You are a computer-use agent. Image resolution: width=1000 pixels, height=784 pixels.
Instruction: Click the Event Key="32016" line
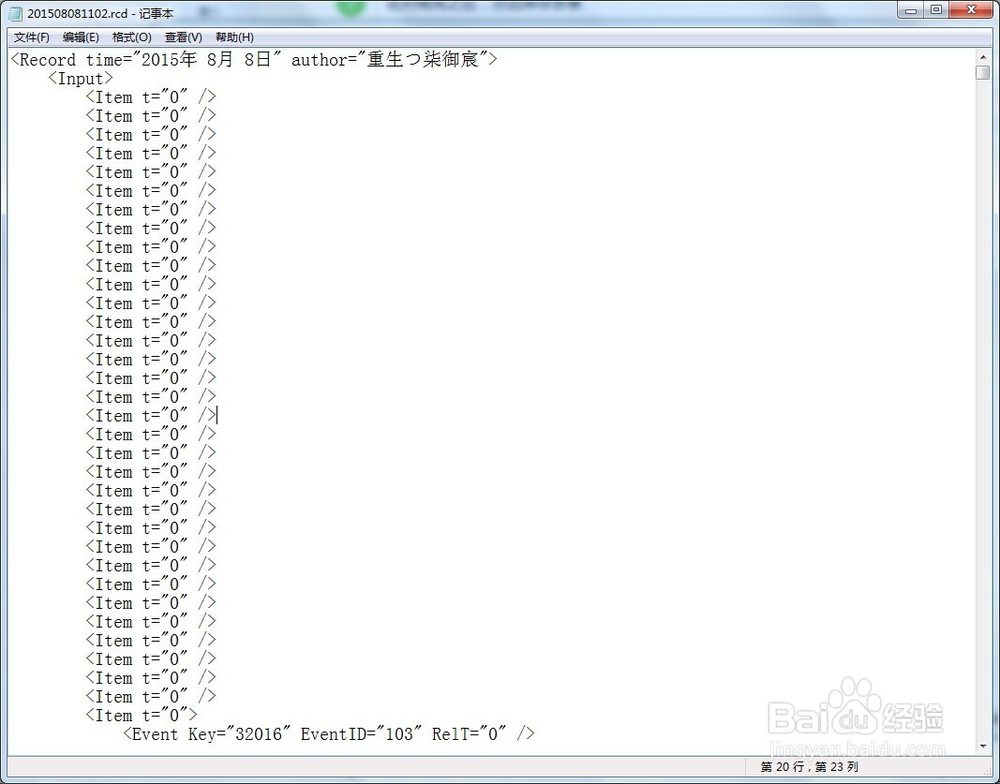point(329,734)
